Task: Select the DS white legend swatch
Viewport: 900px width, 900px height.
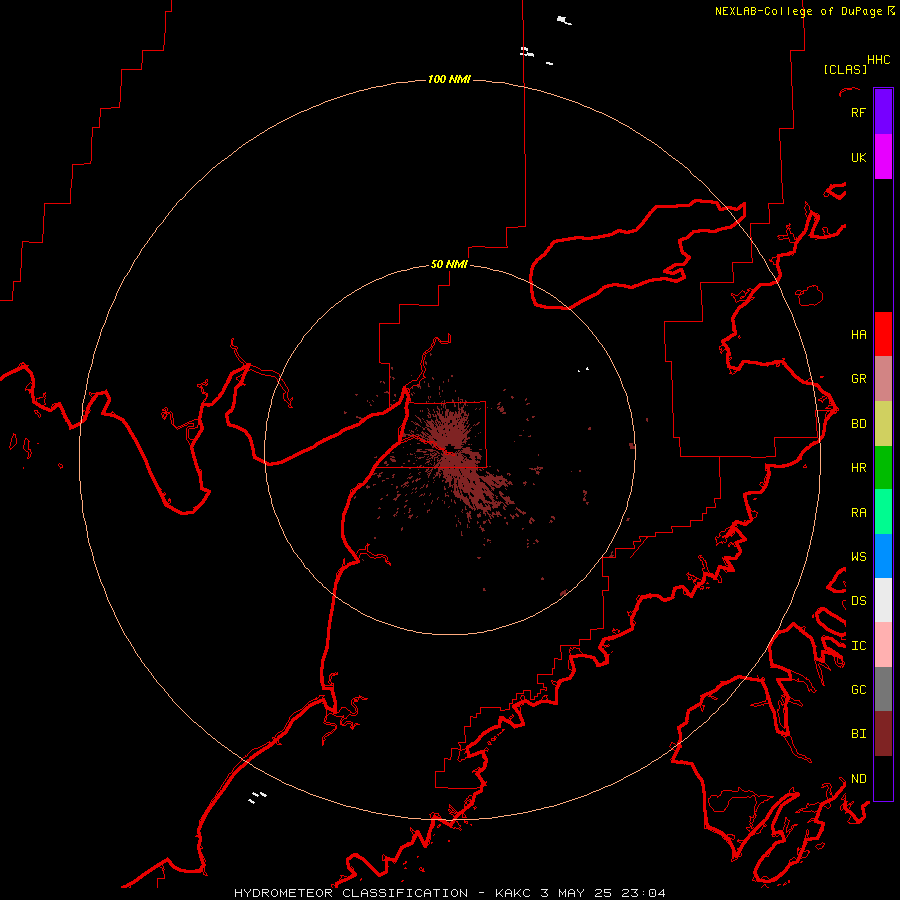Action: coord(883,600)
